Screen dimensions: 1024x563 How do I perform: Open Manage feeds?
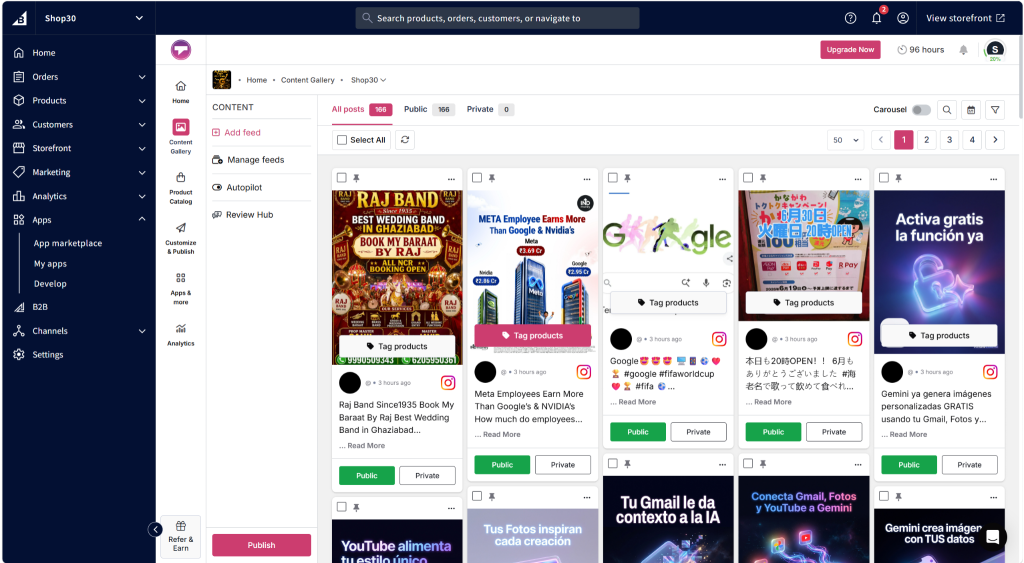point(255,160)
